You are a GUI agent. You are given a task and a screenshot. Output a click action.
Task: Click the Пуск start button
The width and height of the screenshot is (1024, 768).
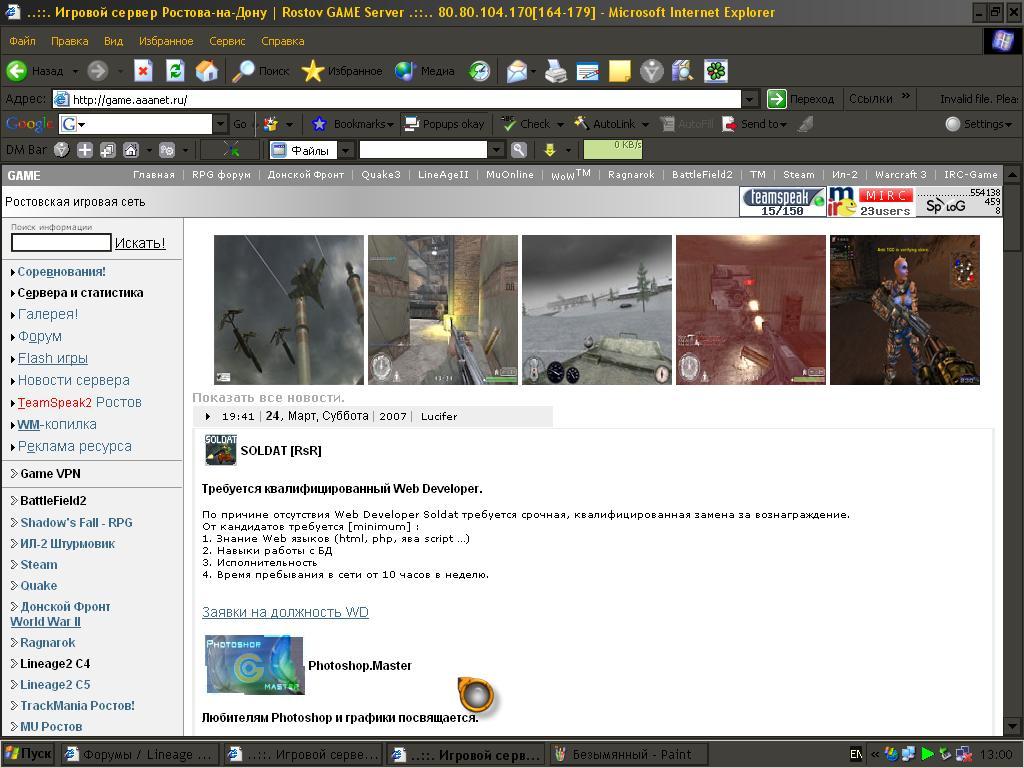28,754
